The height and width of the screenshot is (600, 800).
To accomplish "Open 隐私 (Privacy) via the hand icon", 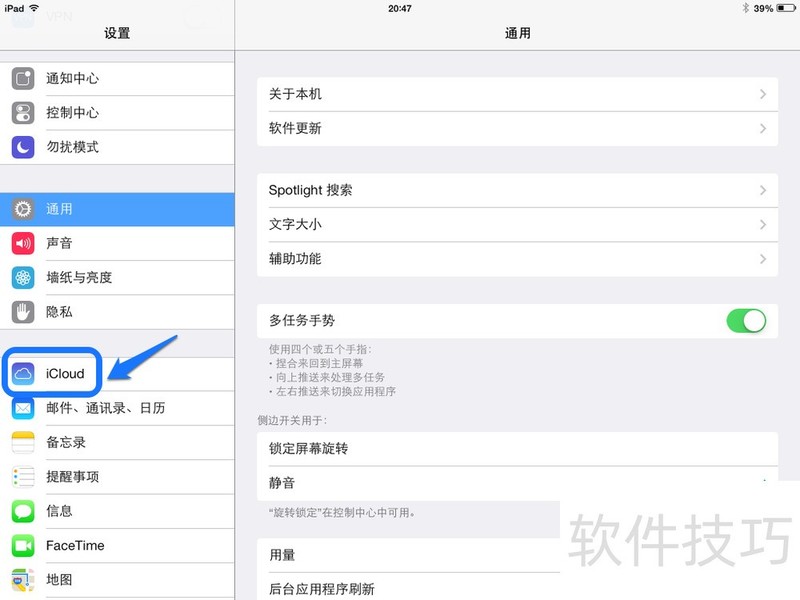I will click(22, 312).
